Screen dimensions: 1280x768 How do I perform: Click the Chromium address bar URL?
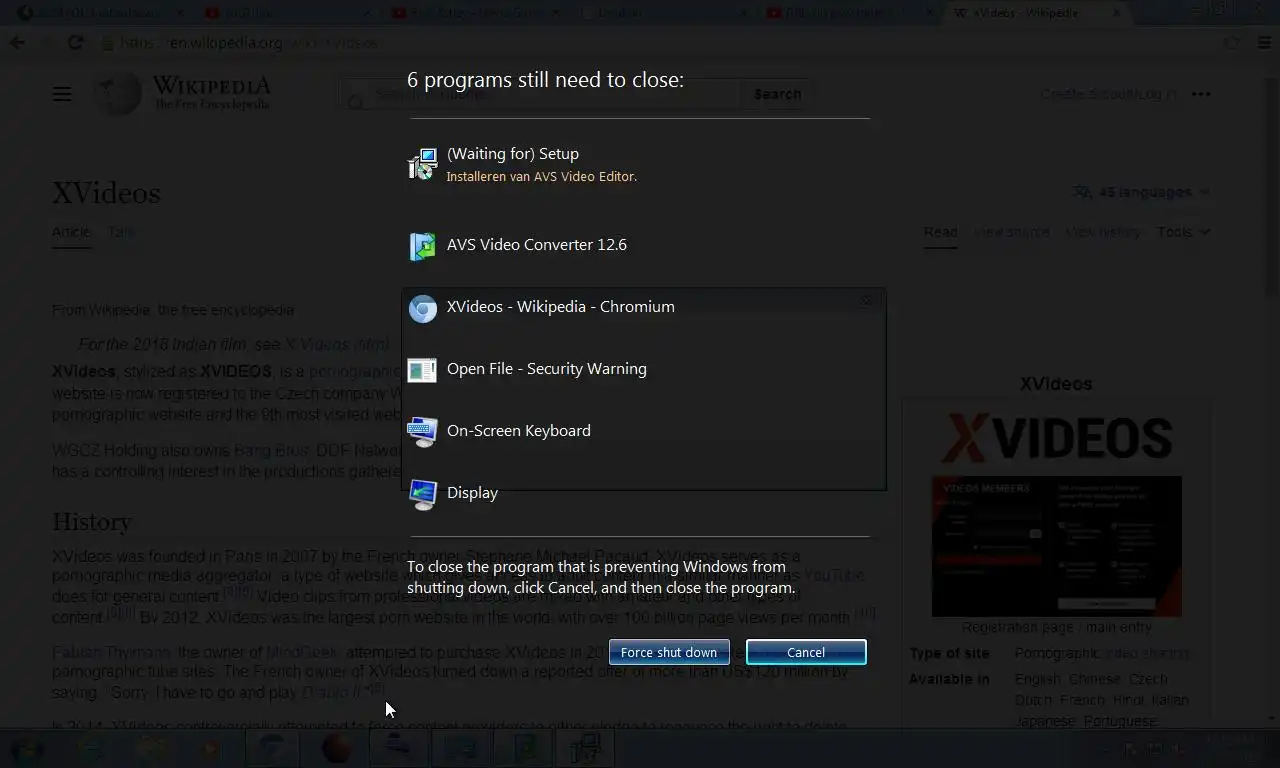point(250,43)
